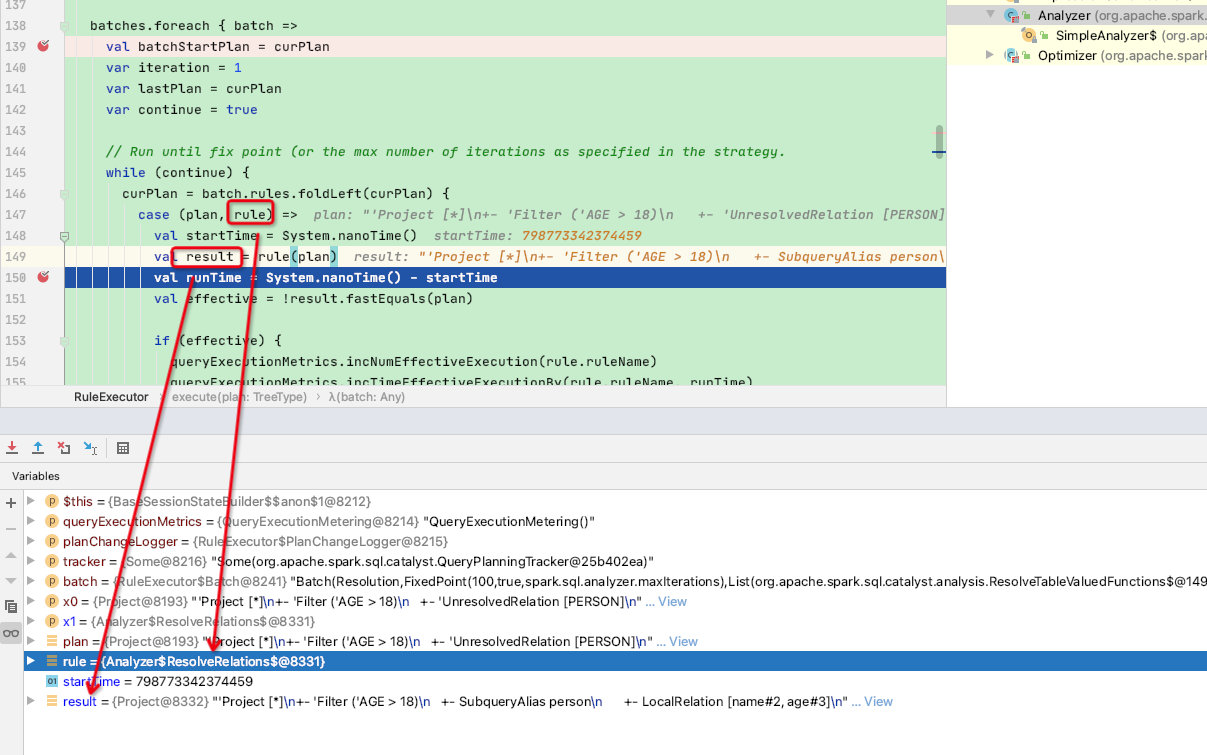Click the move watch down arrow

(11, 581)
